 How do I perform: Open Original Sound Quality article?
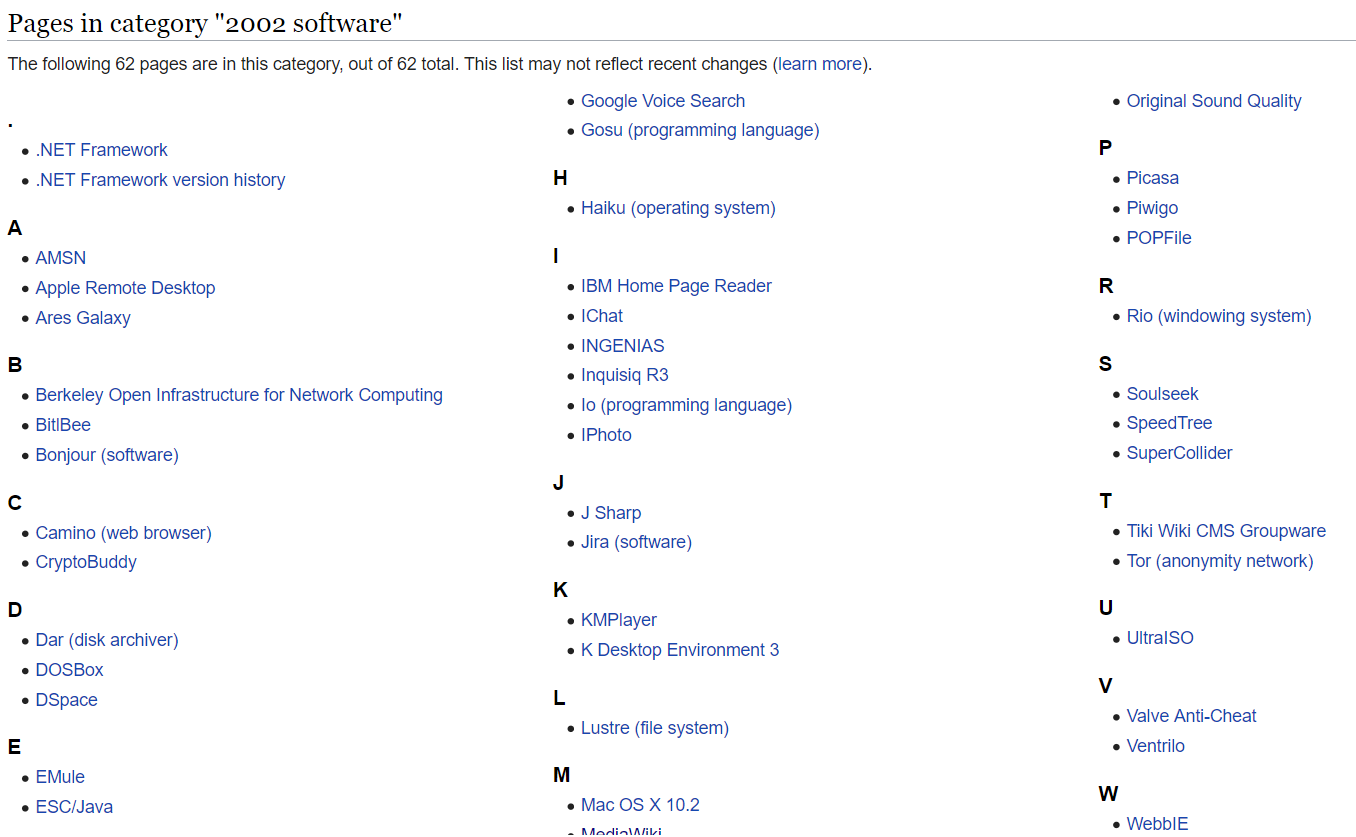(x=1214, y=101)
